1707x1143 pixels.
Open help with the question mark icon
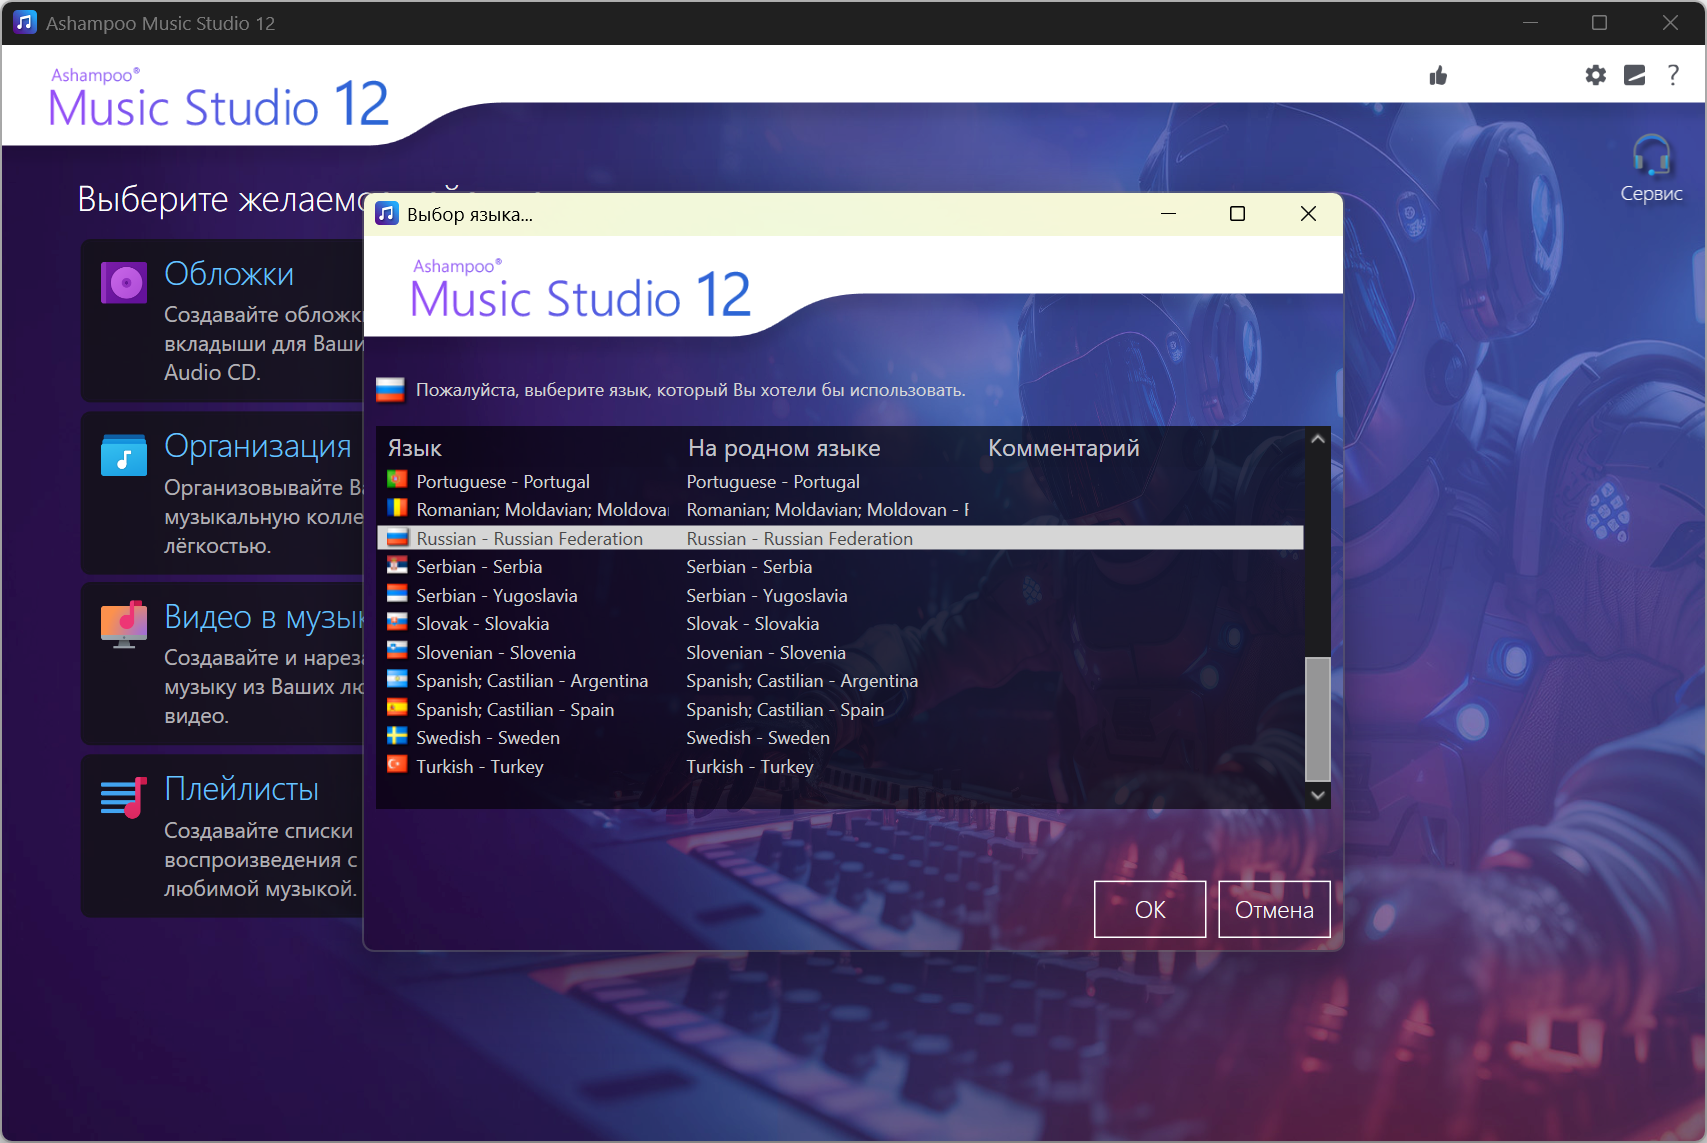[x=1673, y=75]
